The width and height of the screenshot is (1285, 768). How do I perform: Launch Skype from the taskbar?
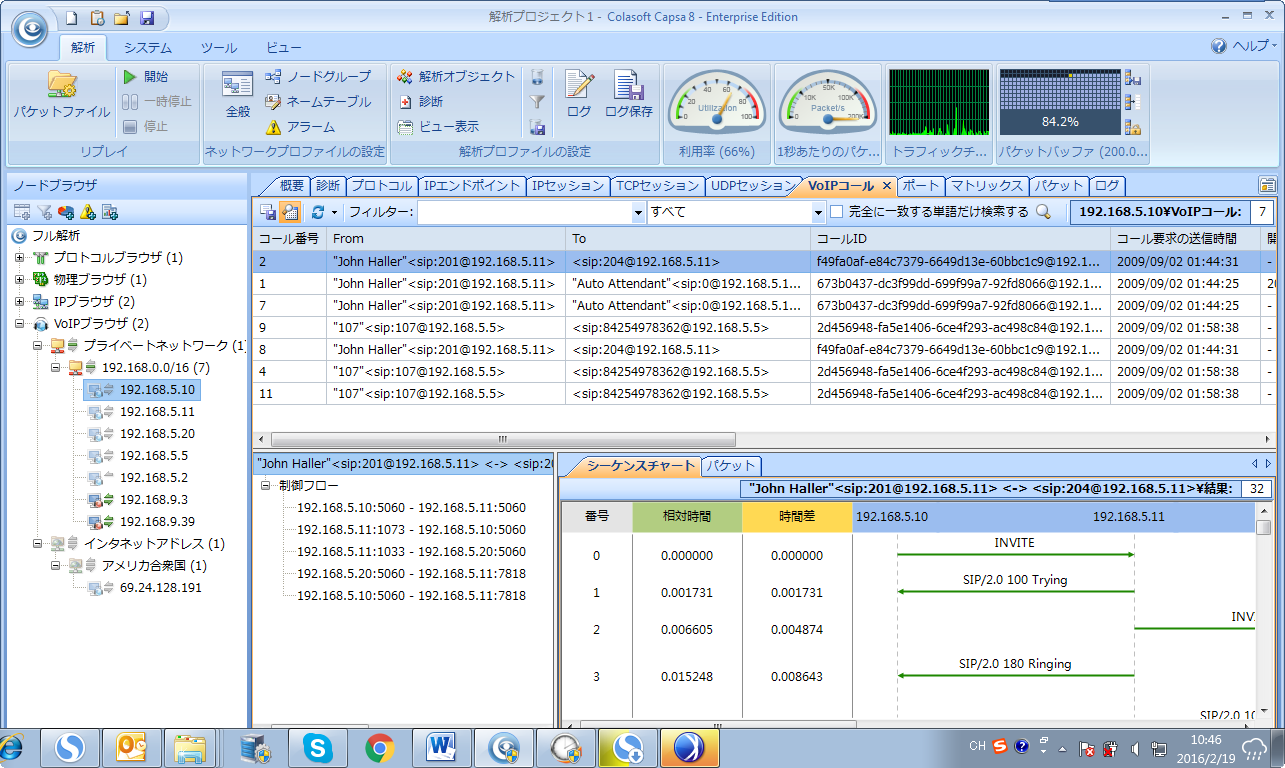pyautogui.click(x=318, y=747)
